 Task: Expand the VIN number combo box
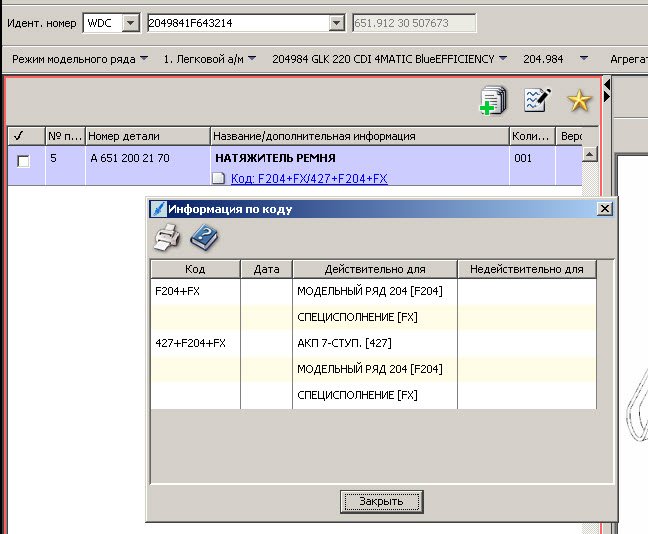(336, 22)
